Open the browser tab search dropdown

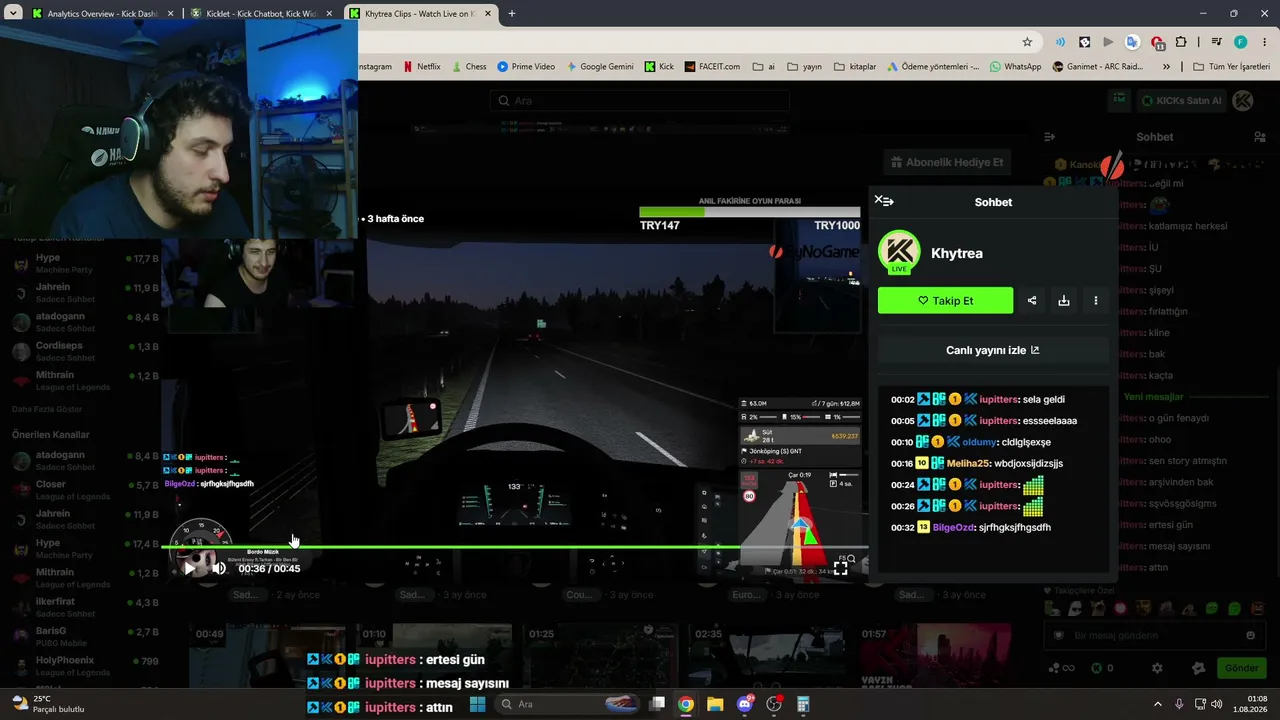13,14
